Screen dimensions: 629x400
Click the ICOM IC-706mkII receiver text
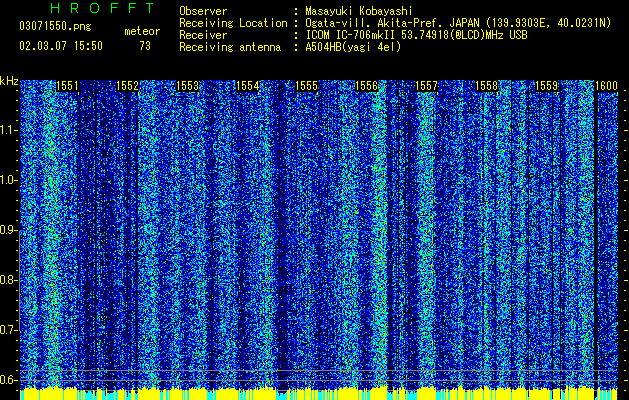pyautogui.click(x=416, y=35)
